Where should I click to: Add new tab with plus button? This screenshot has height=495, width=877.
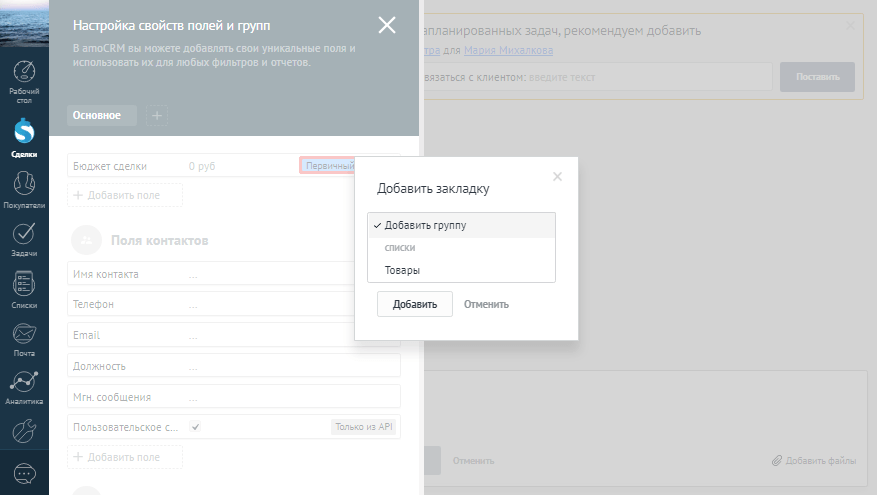click(x=157, y=116)
